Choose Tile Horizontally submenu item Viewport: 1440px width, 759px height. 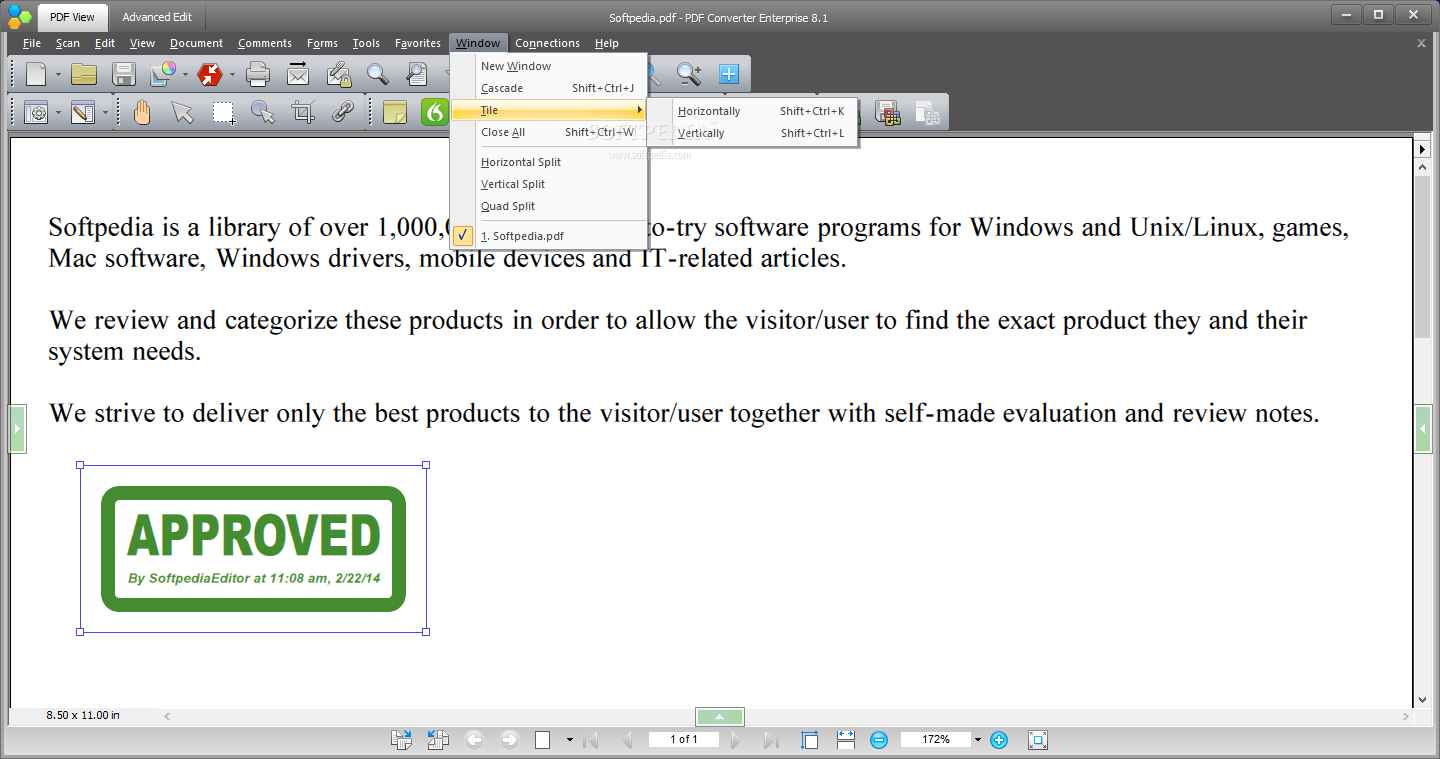pyautogui.click(x=752, y=111)
